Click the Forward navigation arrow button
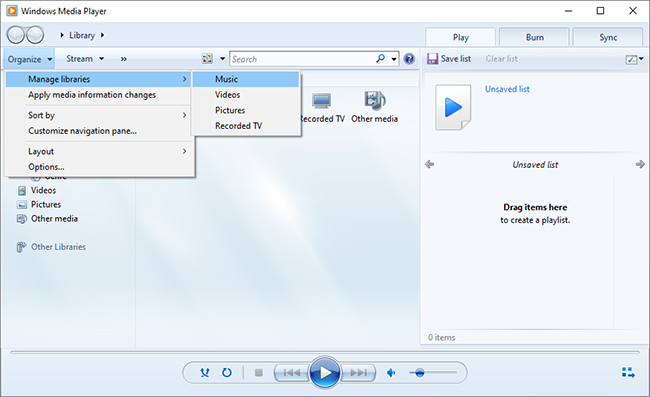650x397 pixels. (35, 35)
